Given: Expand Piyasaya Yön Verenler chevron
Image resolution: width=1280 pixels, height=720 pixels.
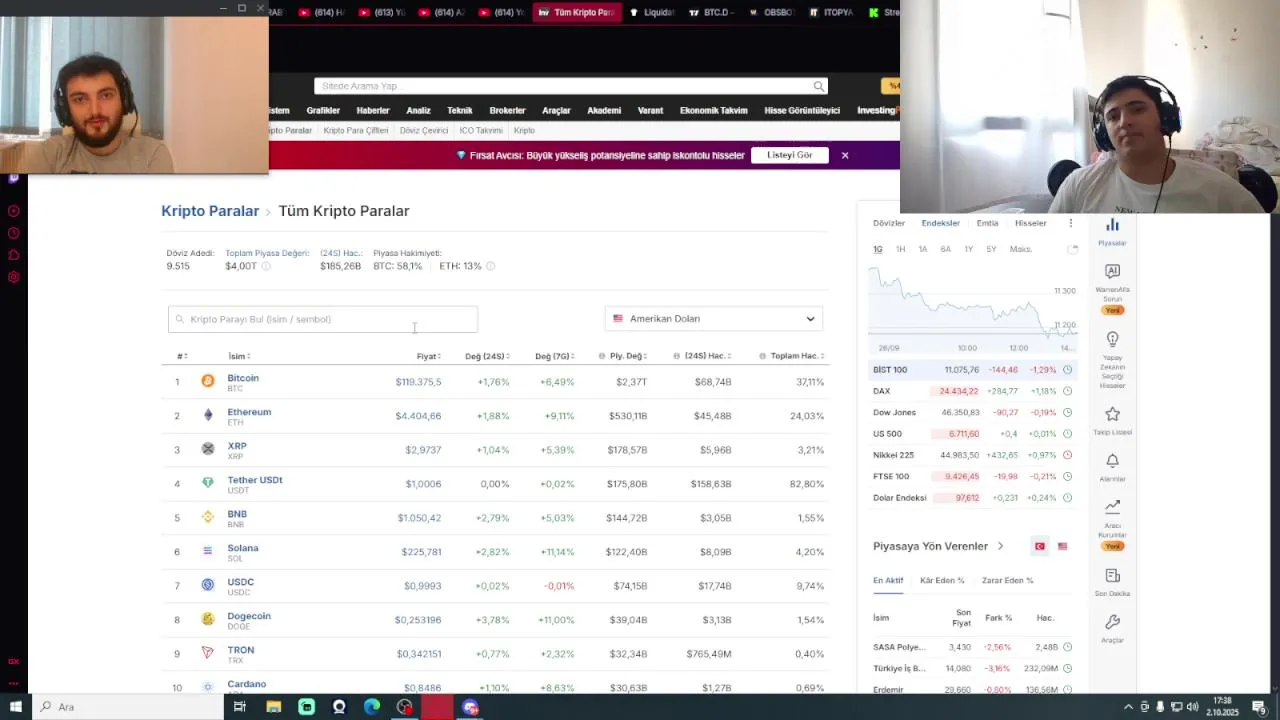Looking at the screenshot, I should (1000, 546).
